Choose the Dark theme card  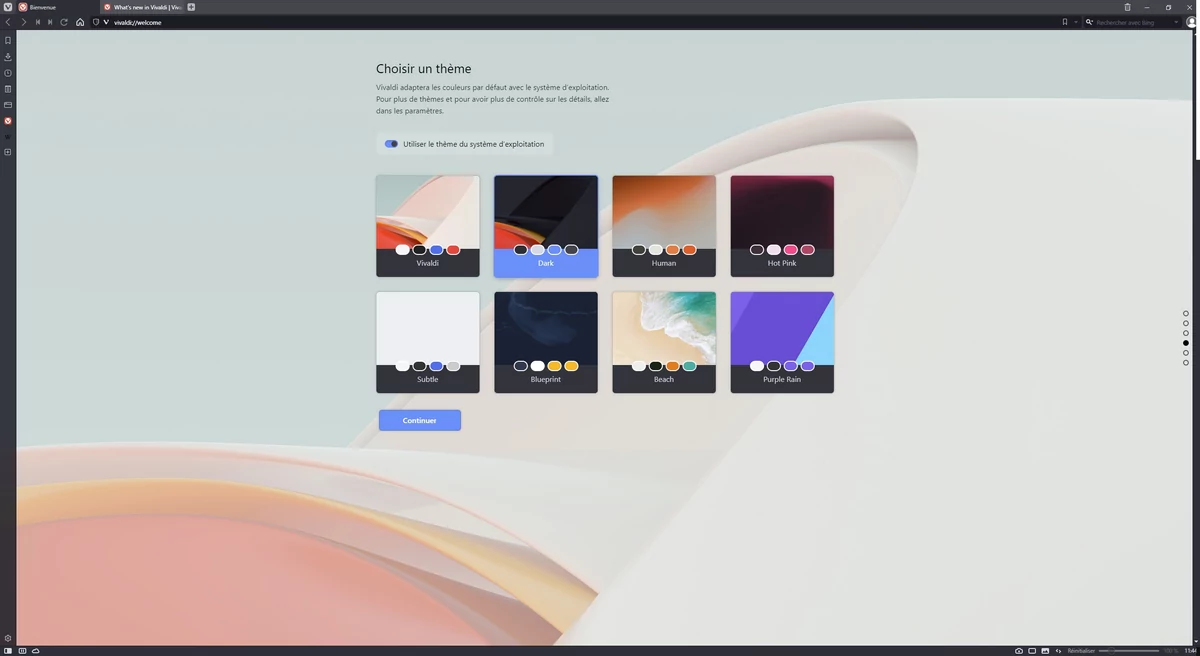tap(546, 226)
